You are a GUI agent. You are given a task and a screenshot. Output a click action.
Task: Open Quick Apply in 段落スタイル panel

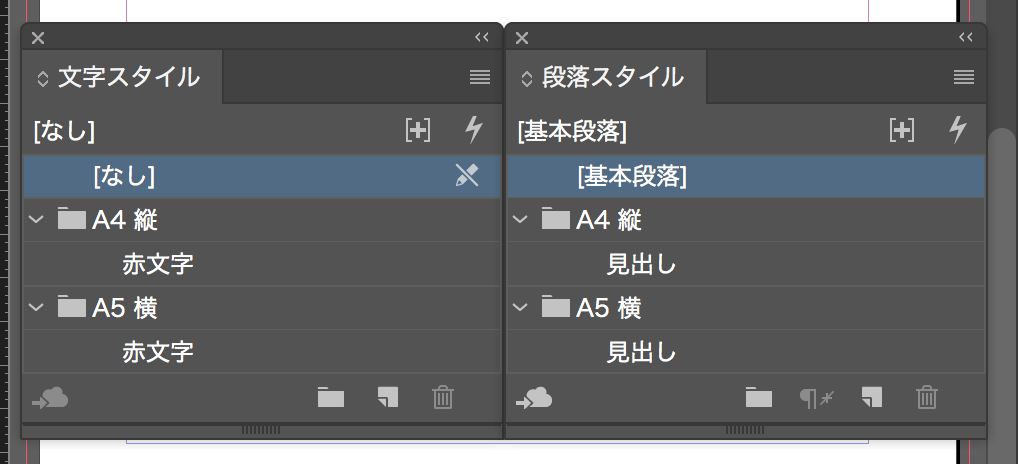958,130
